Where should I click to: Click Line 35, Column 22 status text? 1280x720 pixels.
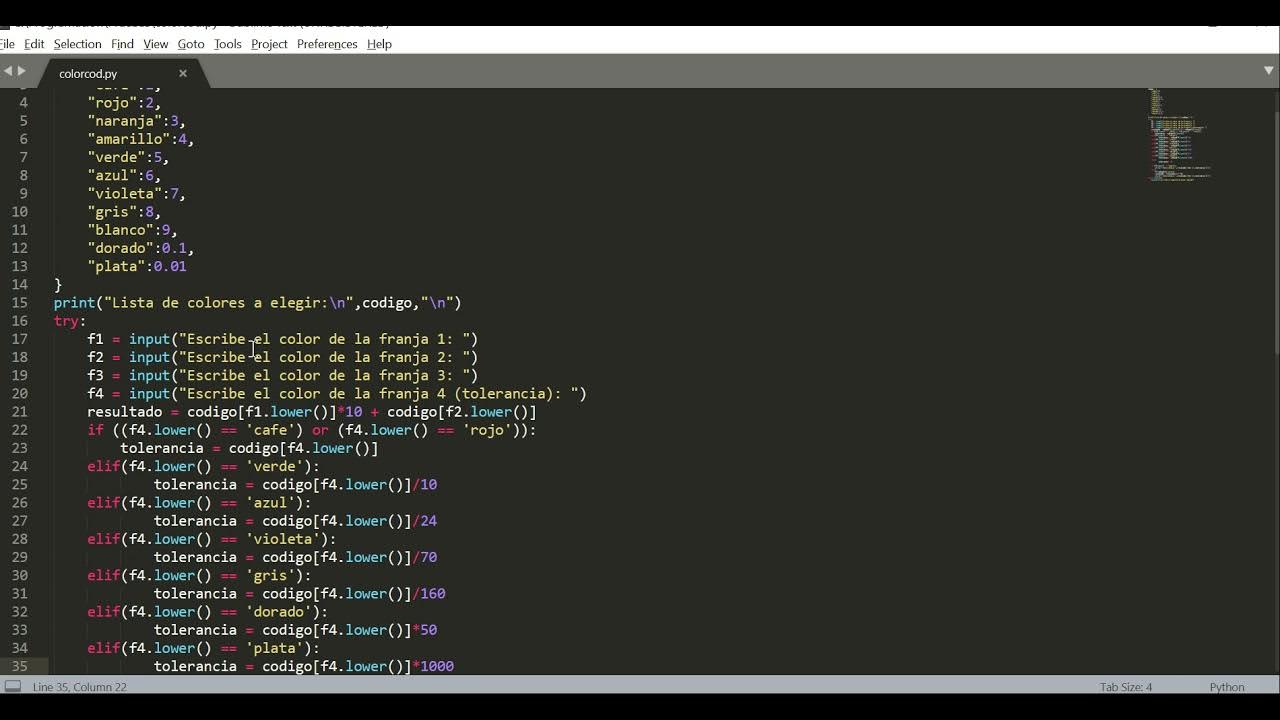click(80, 687)
